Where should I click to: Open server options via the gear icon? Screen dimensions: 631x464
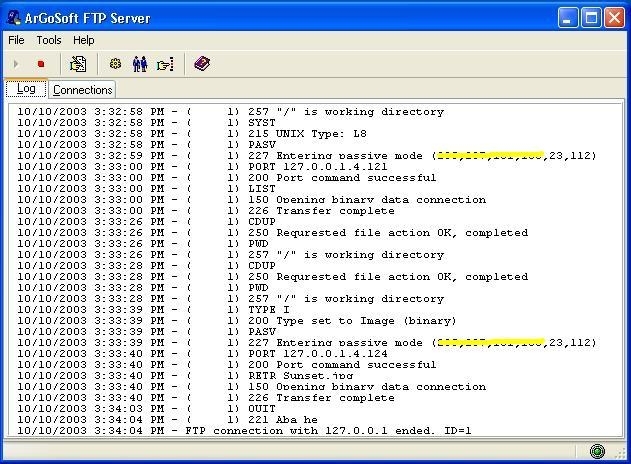coord(115,64)
